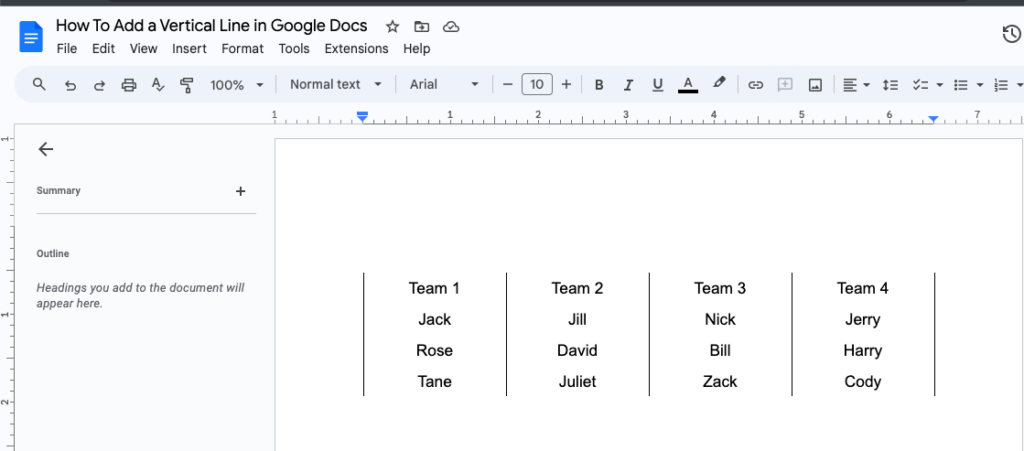Viewport: 1024px width, 451px height.
Task: Select the Paint format tool
Action: 186,85
